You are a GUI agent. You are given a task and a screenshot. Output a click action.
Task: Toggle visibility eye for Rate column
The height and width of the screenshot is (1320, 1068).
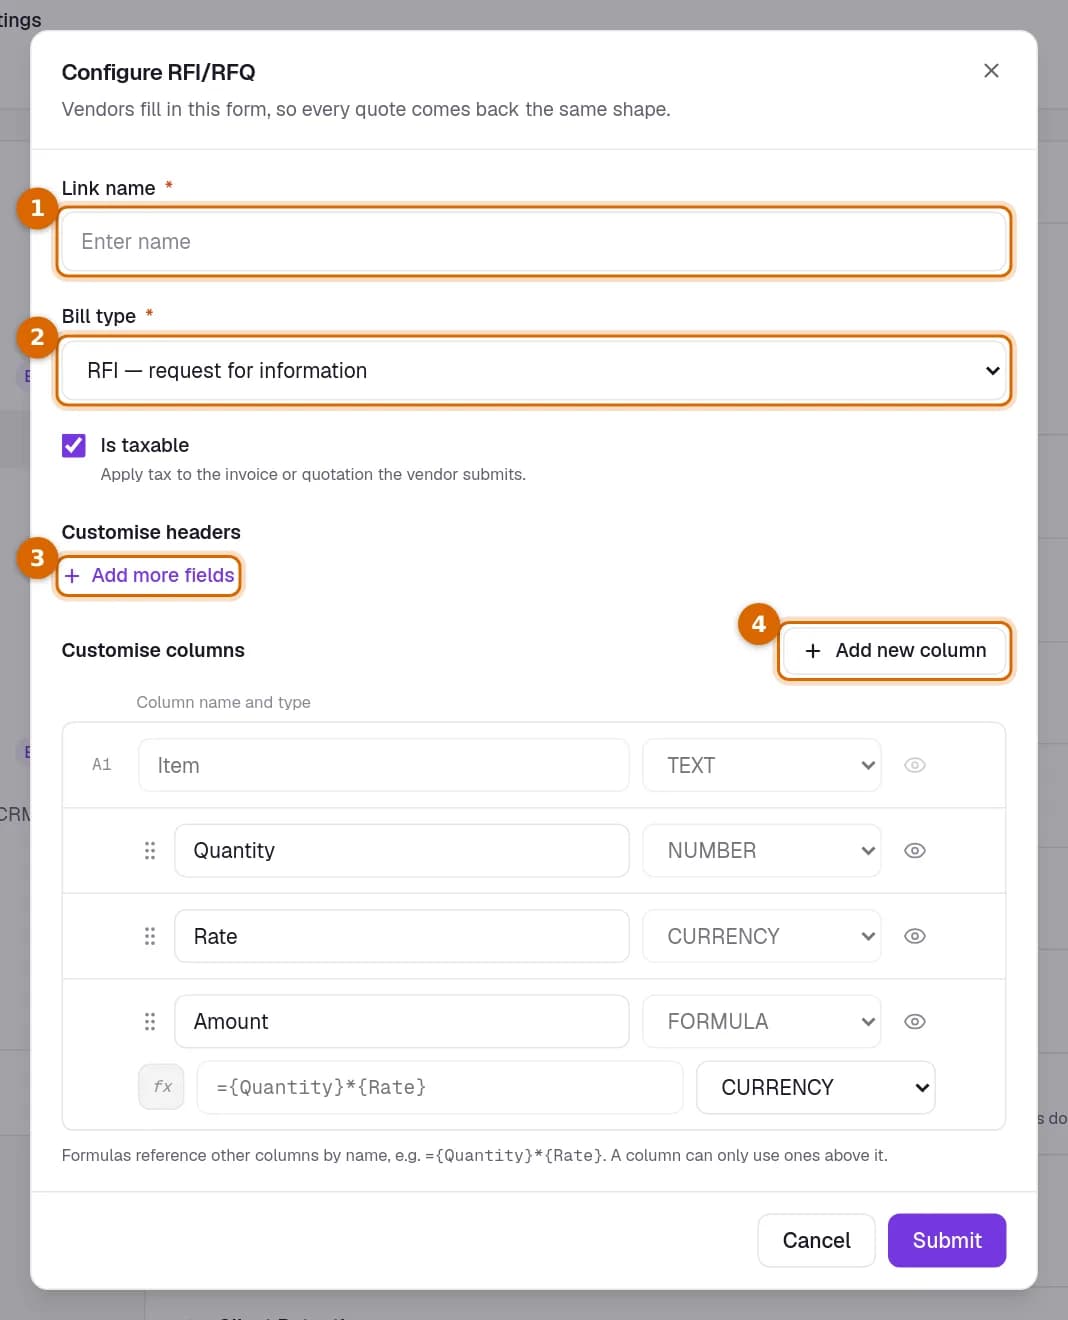pyautogui.click(x=915, y=936)
